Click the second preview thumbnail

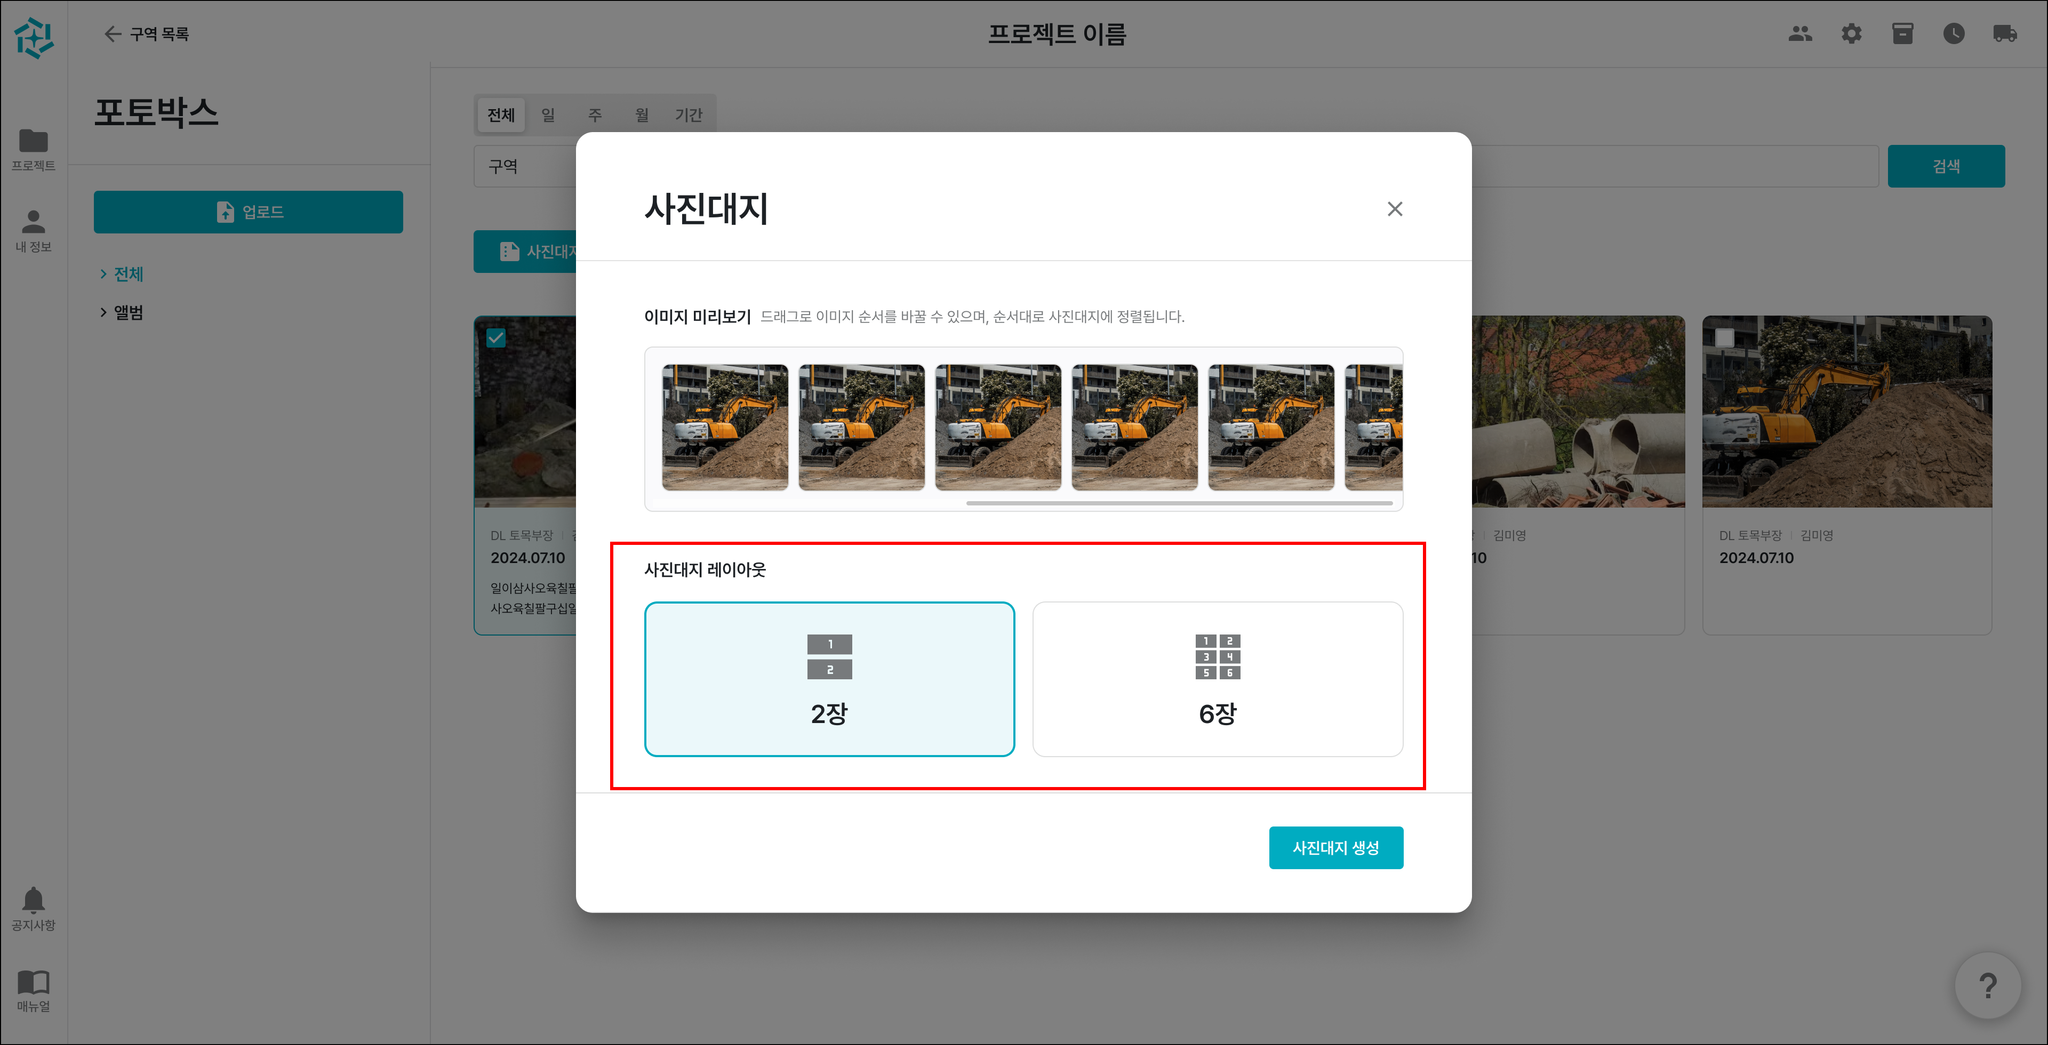861,427
